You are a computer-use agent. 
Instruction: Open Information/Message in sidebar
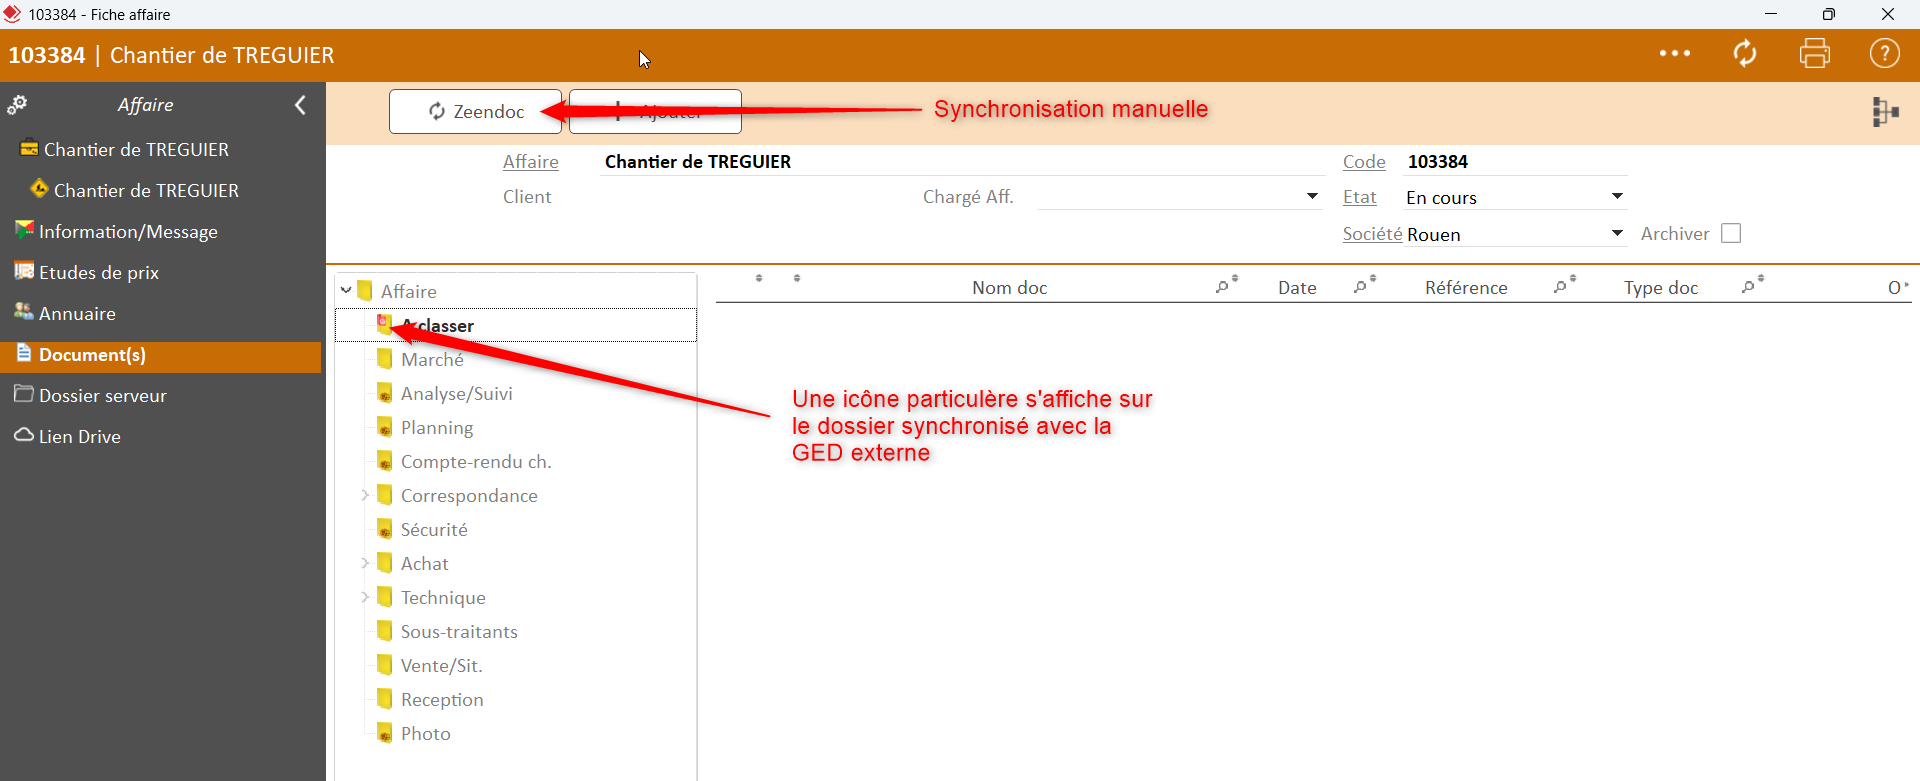tap(128, 232)
